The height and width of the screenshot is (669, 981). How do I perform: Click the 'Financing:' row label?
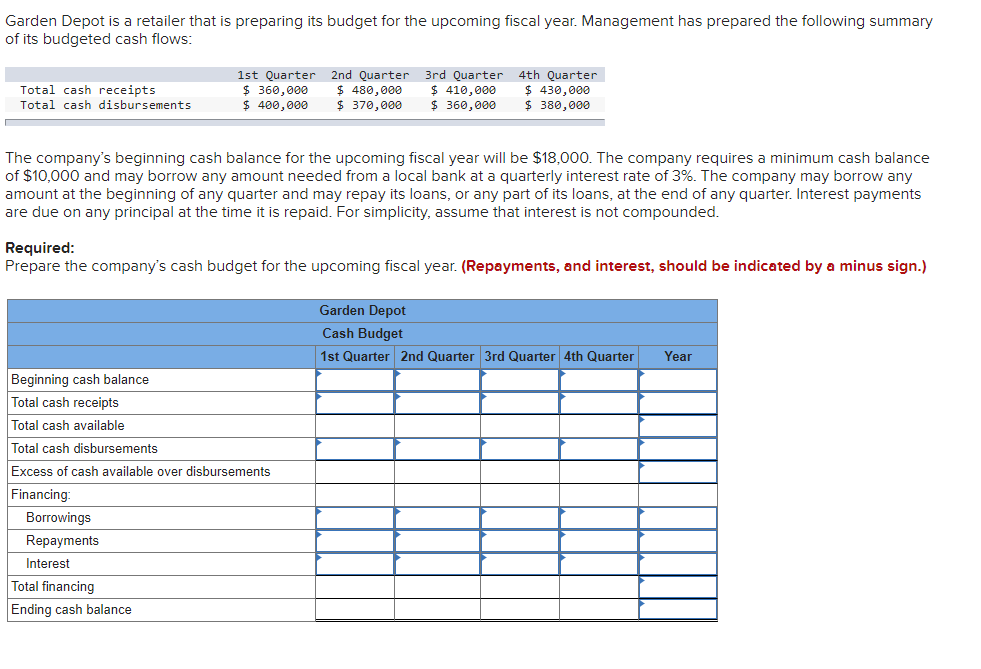(41, 494)
